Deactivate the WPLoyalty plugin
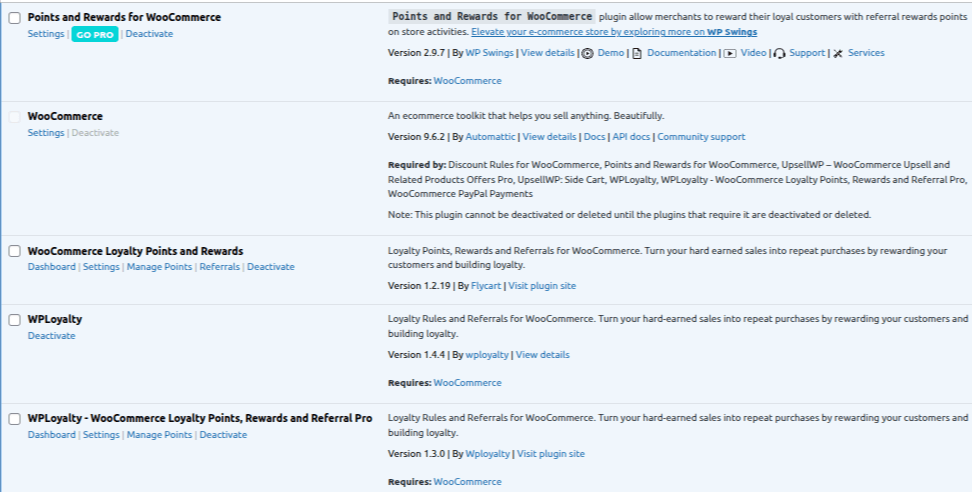This screenshot has height=492, width=972. pos(51,336)
